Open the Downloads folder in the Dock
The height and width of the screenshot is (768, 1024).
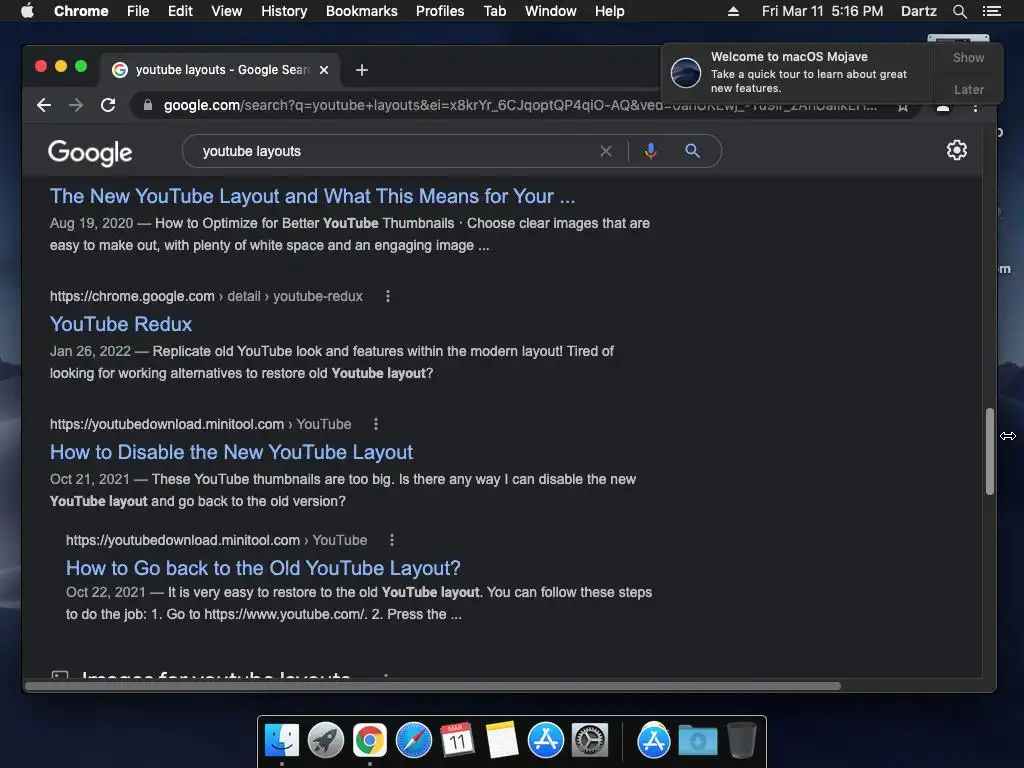[x=697, y=741]
